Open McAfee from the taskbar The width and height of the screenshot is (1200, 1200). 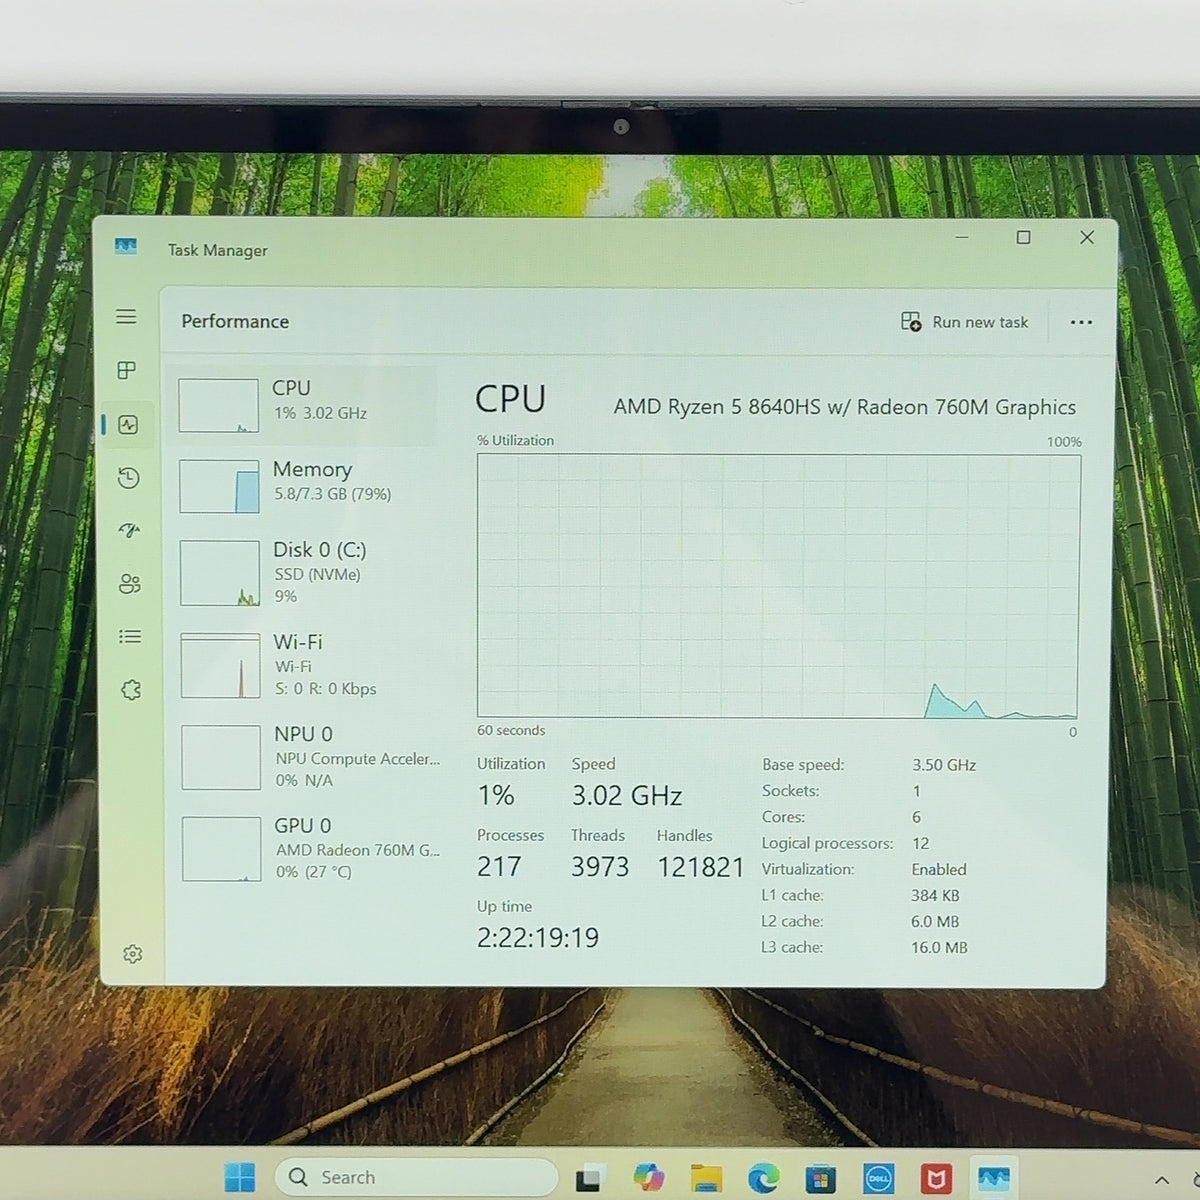[x=936, y=1179]
